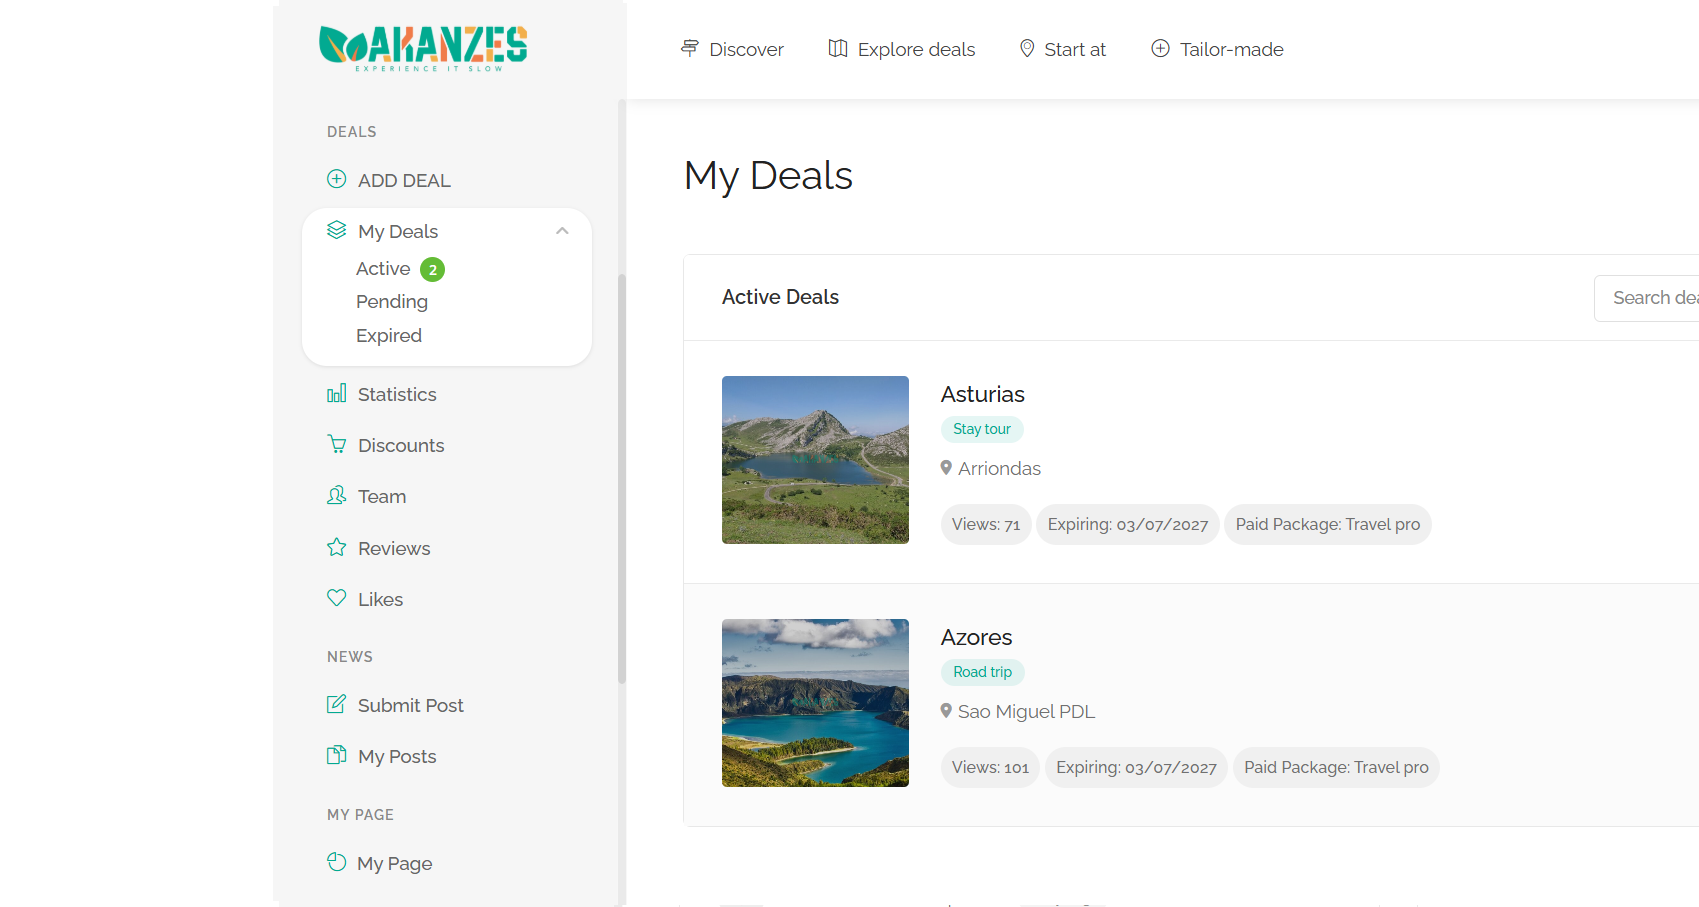Image resolution: width=1699 pixels, height=907 pixels.
Task: Click the Azores Paid Package: Travel pro badge
Action: (1336, 767)
